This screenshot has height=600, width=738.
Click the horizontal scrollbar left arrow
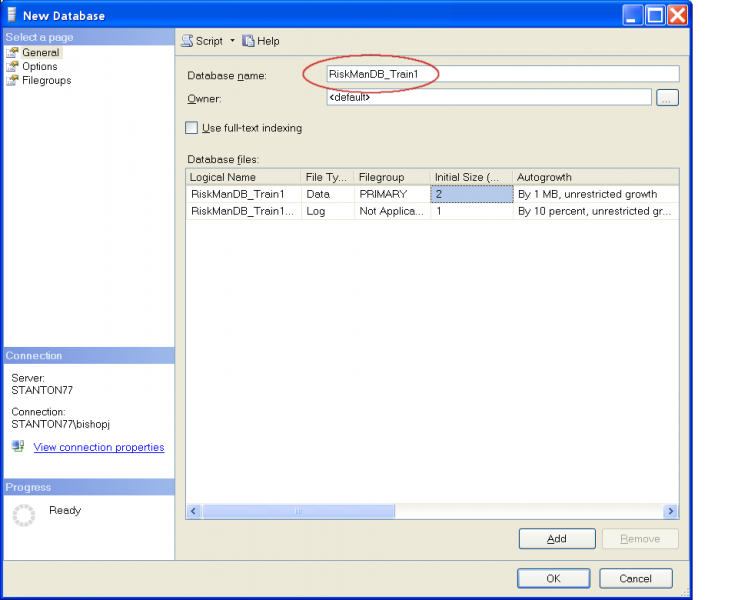click(193, 511)
